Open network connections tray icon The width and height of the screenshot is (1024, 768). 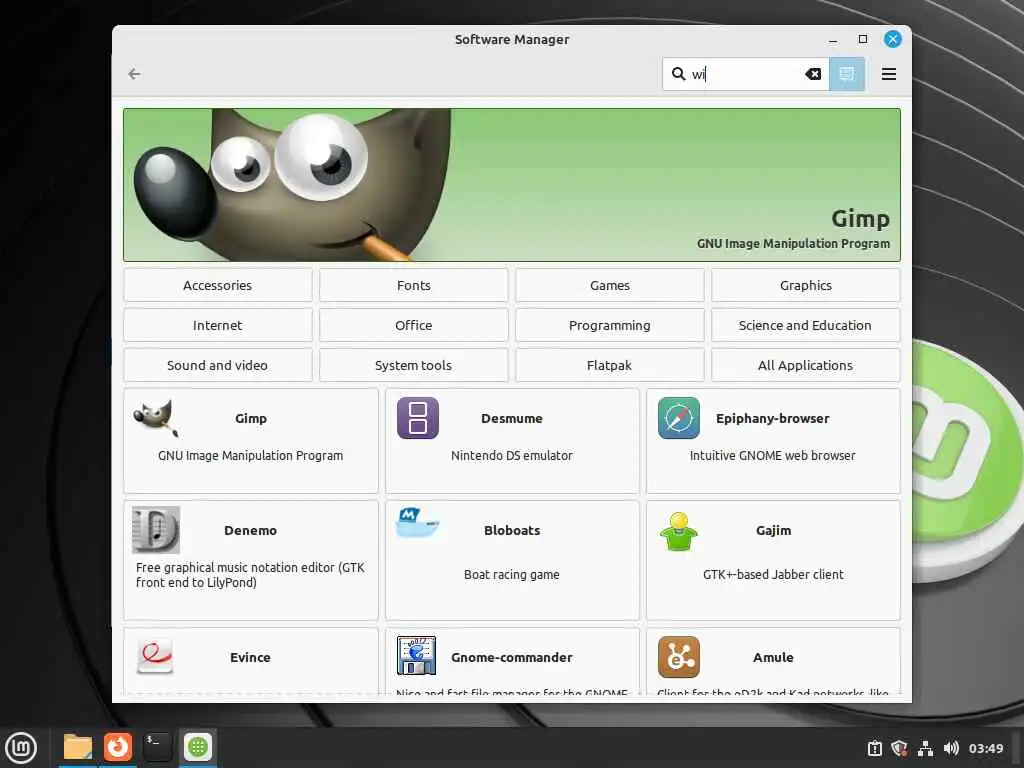[x=925, y=748]
